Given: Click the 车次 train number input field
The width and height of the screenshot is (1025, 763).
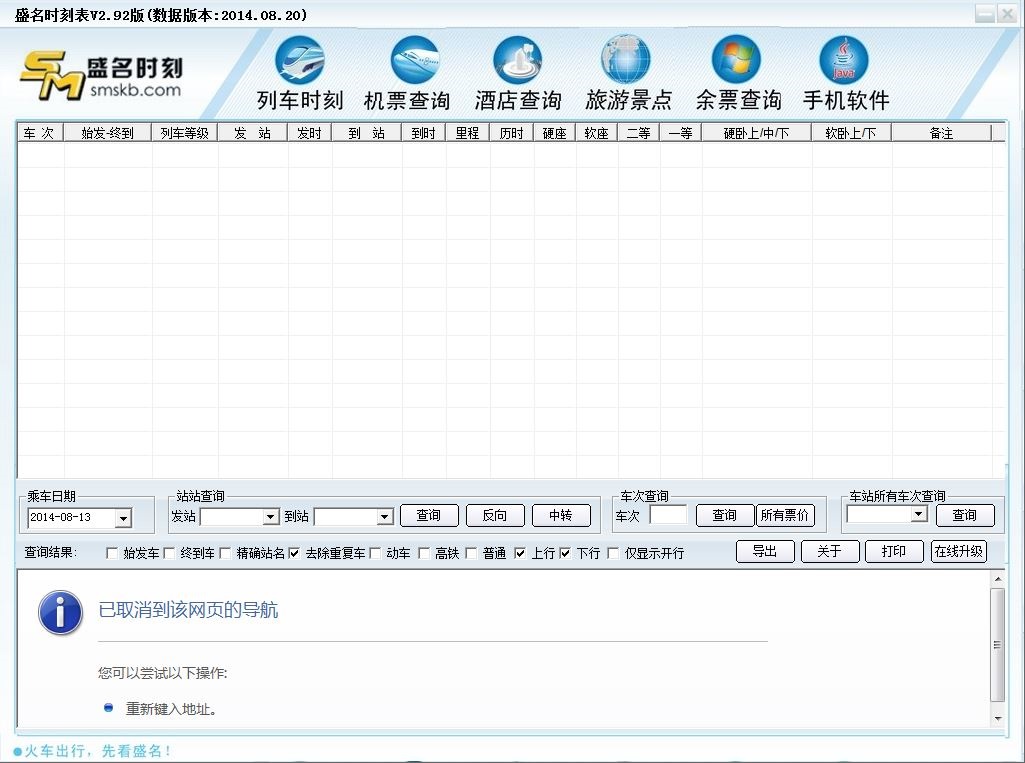Looking at the screenshot, I should click(x=668, y=516).
